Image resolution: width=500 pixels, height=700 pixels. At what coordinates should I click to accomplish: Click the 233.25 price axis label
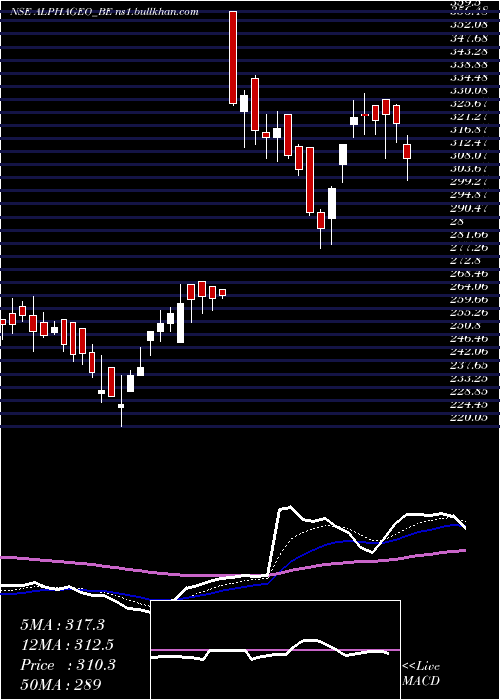click(x=468, y=379)
